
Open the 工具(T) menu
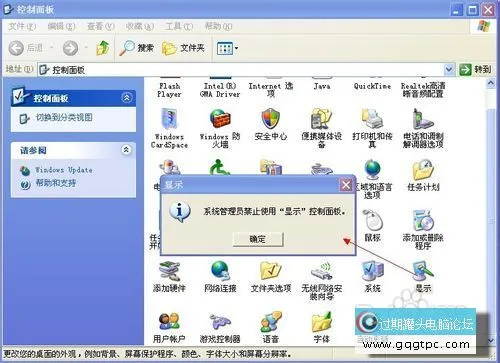click(179, 26)
